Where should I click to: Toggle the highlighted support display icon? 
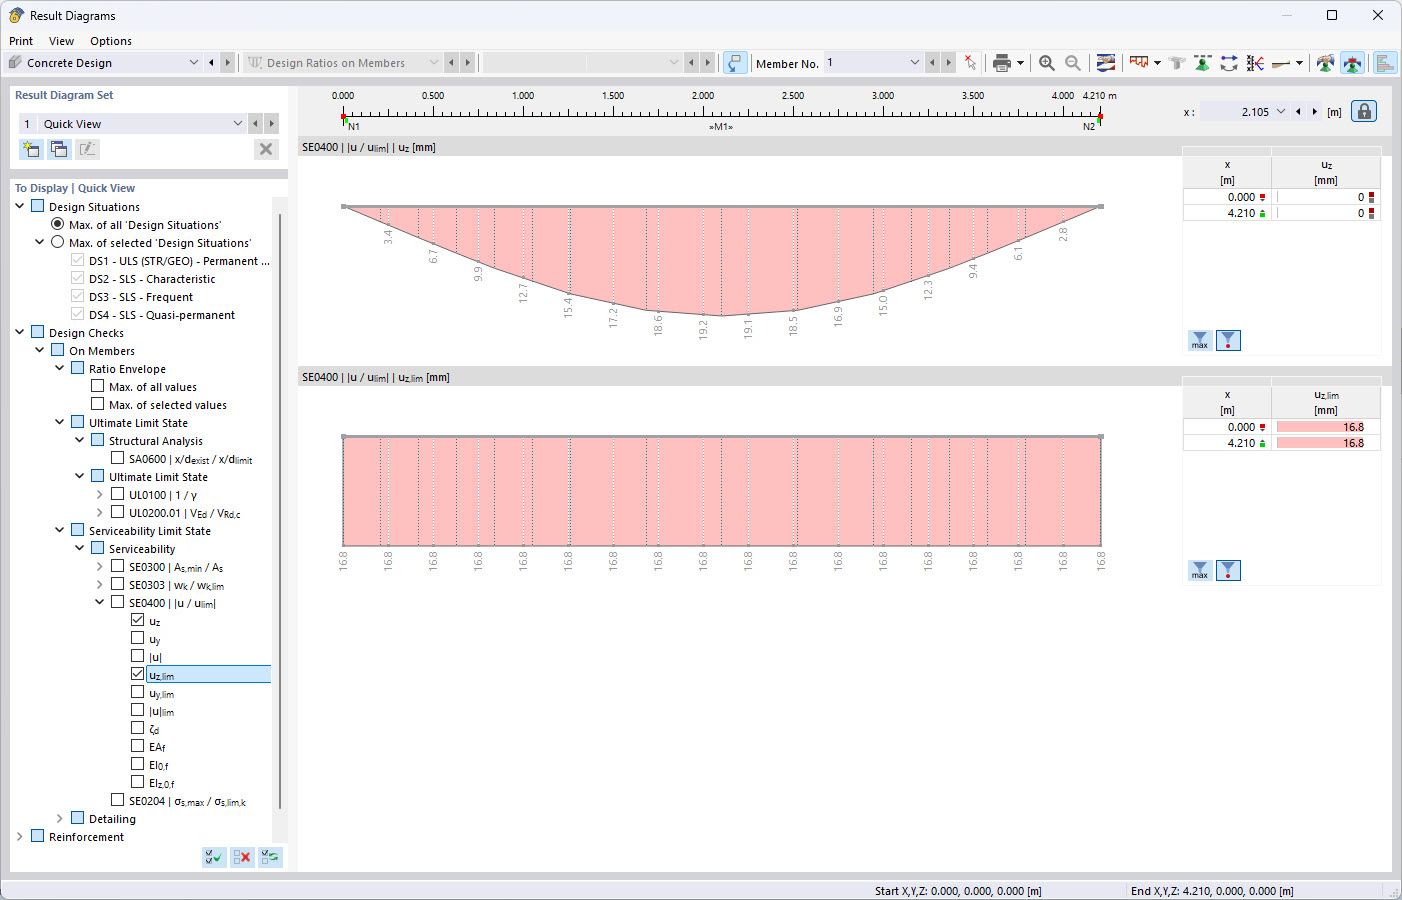tap(1352, 63)
